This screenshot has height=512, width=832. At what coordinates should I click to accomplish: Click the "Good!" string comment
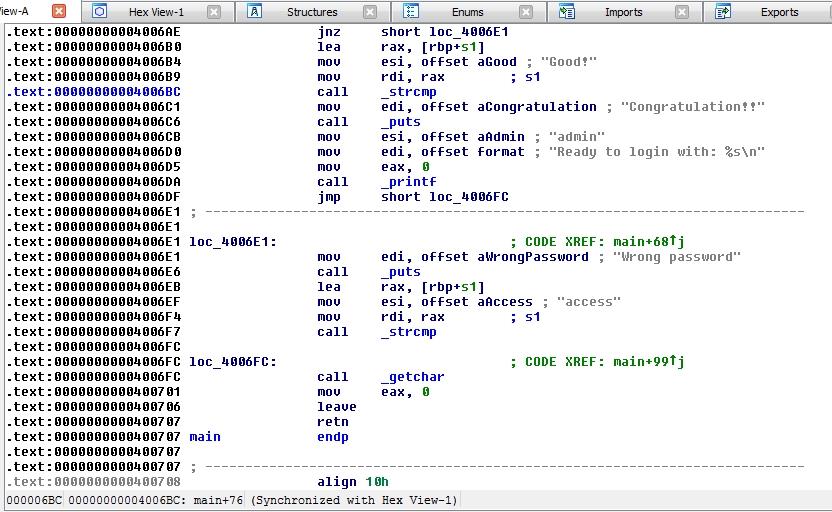pos(568,62)
